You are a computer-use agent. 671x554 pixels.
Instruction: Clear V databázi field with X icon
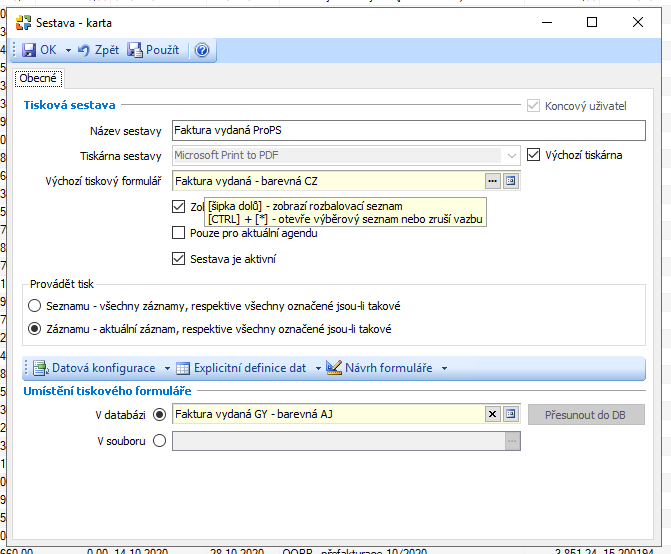click(x=492, y=414)
